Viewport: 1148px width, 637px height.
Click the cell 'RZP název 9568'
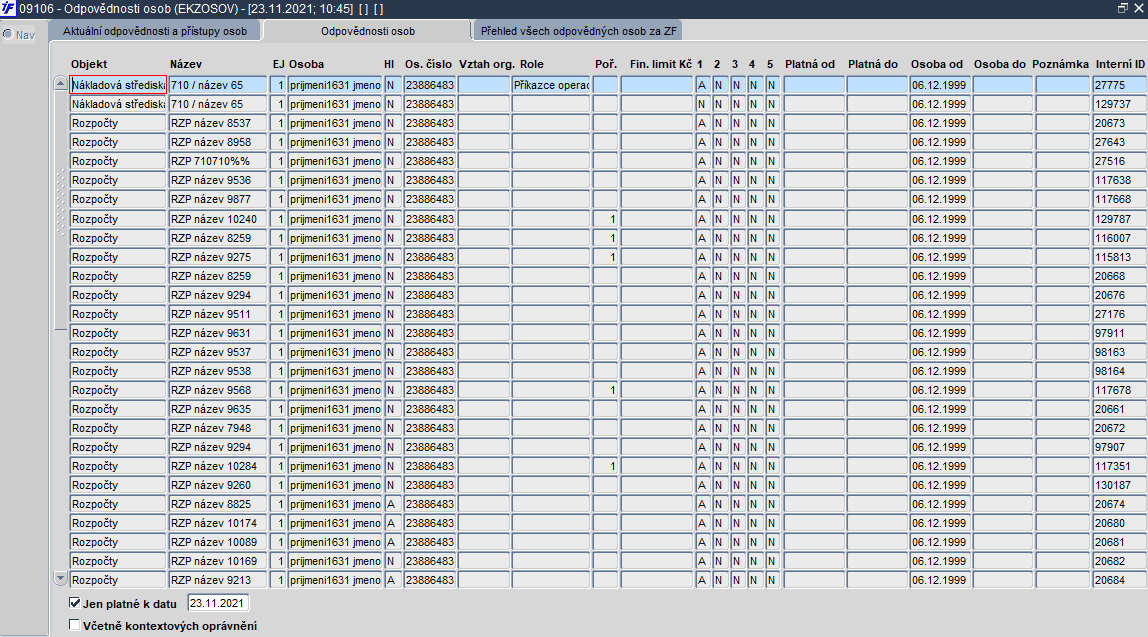point(217,390)
